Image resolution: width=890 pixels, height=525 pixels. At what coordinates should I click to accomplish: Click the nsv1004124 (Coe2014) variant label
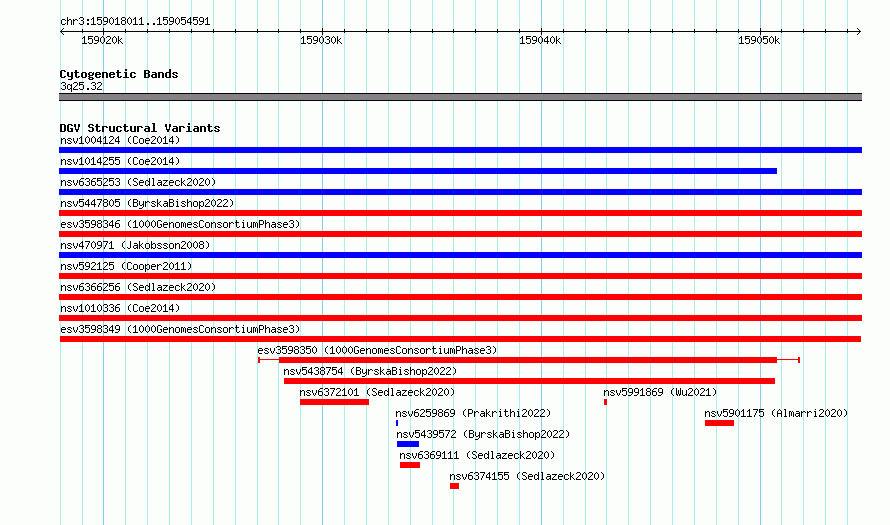click(120, 140)
